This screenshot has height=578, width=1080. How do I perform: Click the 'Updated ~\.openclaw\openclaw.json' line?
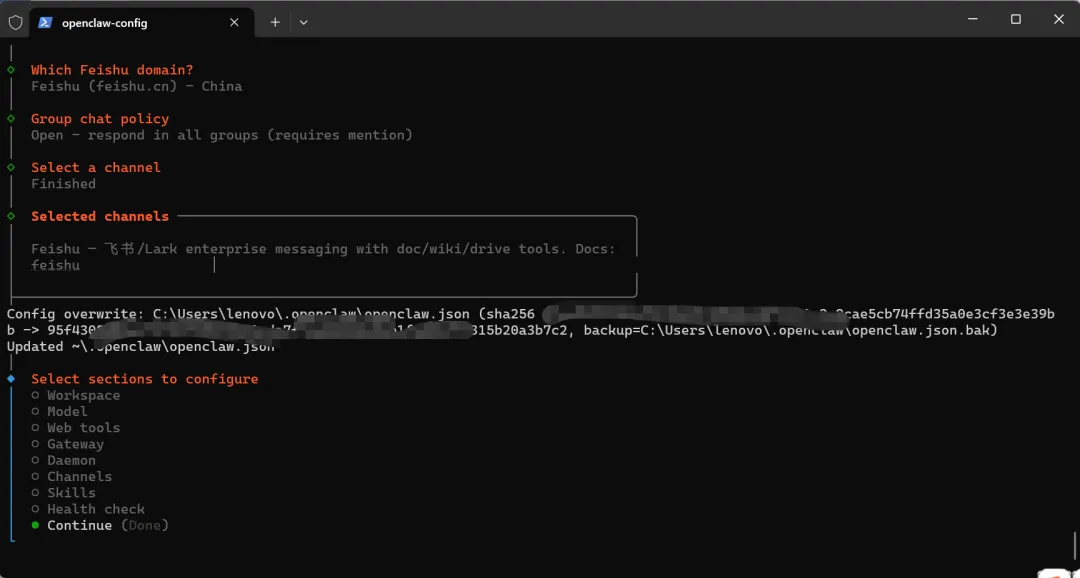[141, 347]
